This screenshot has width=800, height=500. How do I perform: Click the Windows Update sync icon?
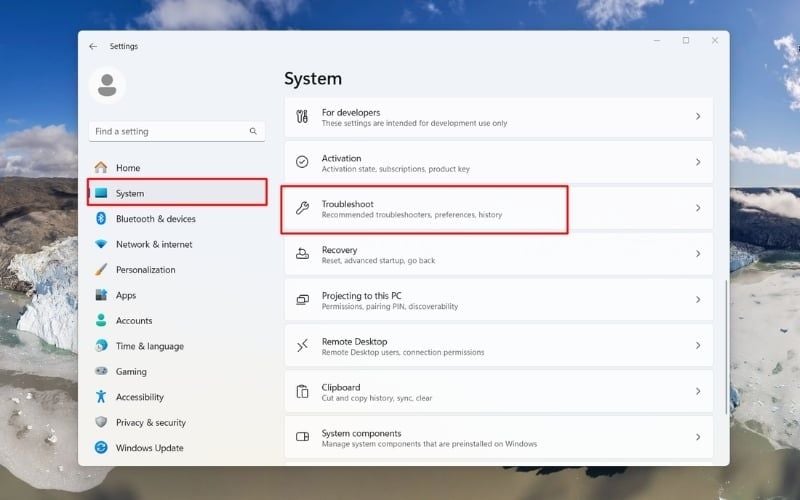point(101,447)
